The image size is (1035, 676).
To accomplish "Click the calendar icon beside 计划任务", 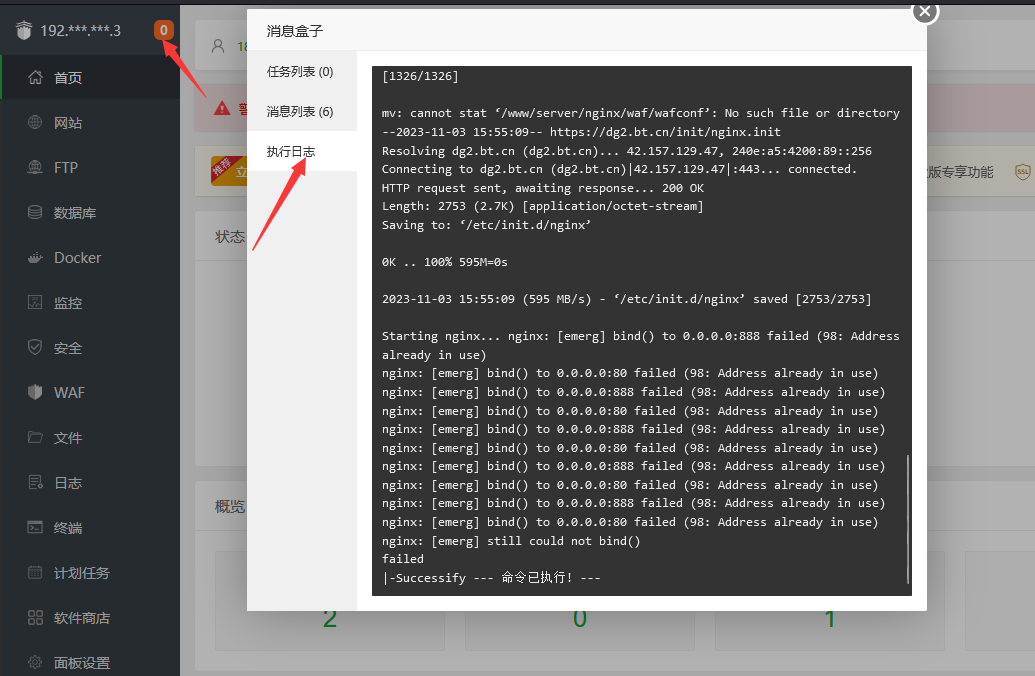I will click(x=36, y=572).
